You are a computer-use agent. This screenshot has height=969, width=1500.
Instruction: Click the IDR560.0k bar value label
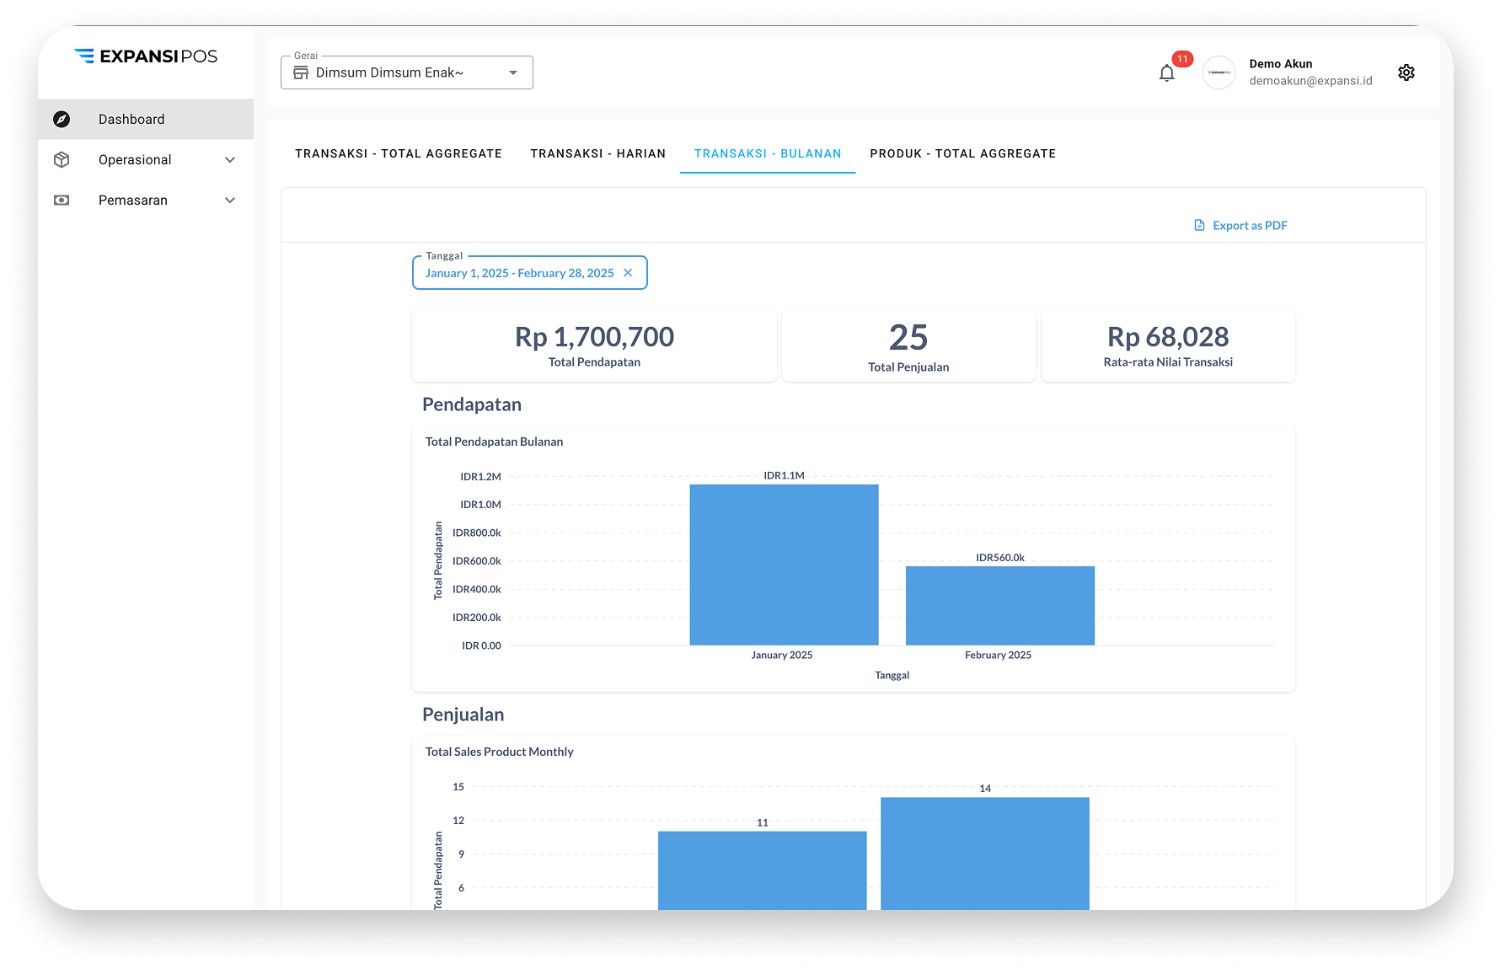click(1000, 557)
